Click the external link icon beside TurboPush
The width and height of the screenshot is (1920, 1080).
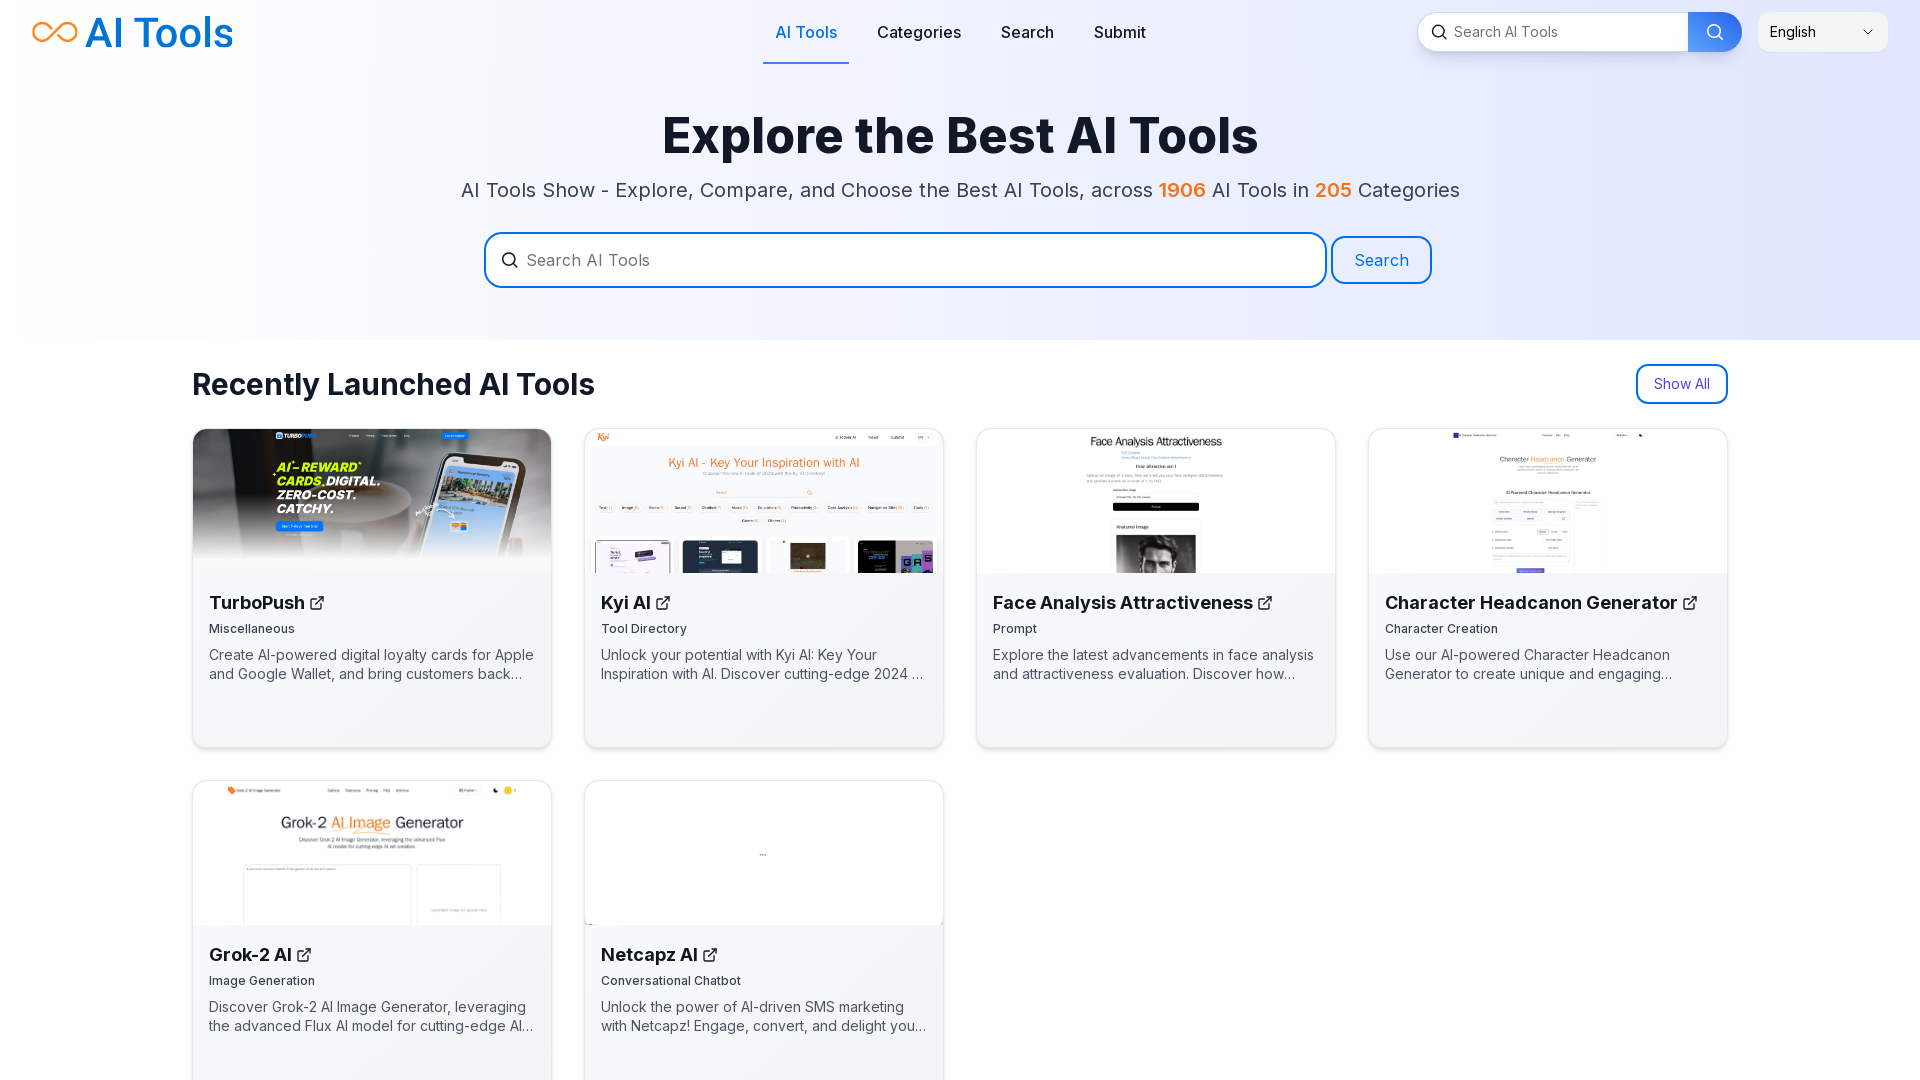tap(317, 603)
